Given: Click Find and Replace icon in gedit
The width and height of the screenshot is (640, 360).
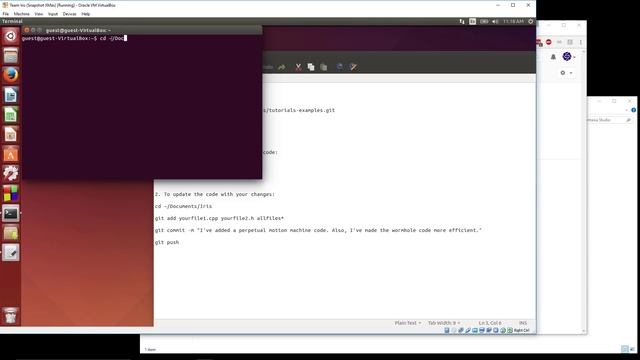Looking at the screenshot, I should [353, 67].
